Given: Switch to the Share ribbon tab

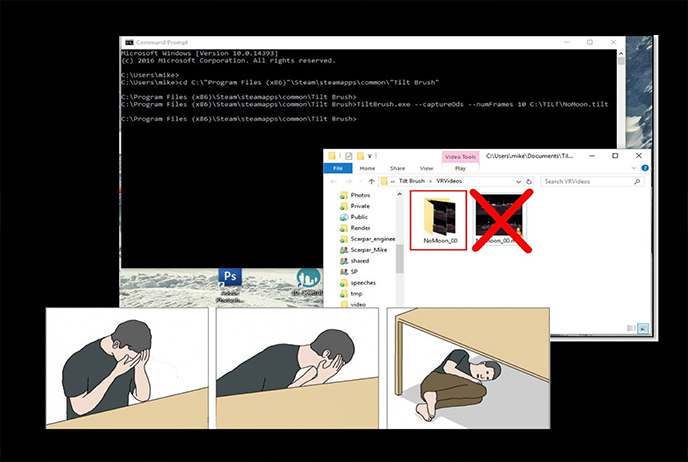Looking at the screenshot, I should click(397, 168).
